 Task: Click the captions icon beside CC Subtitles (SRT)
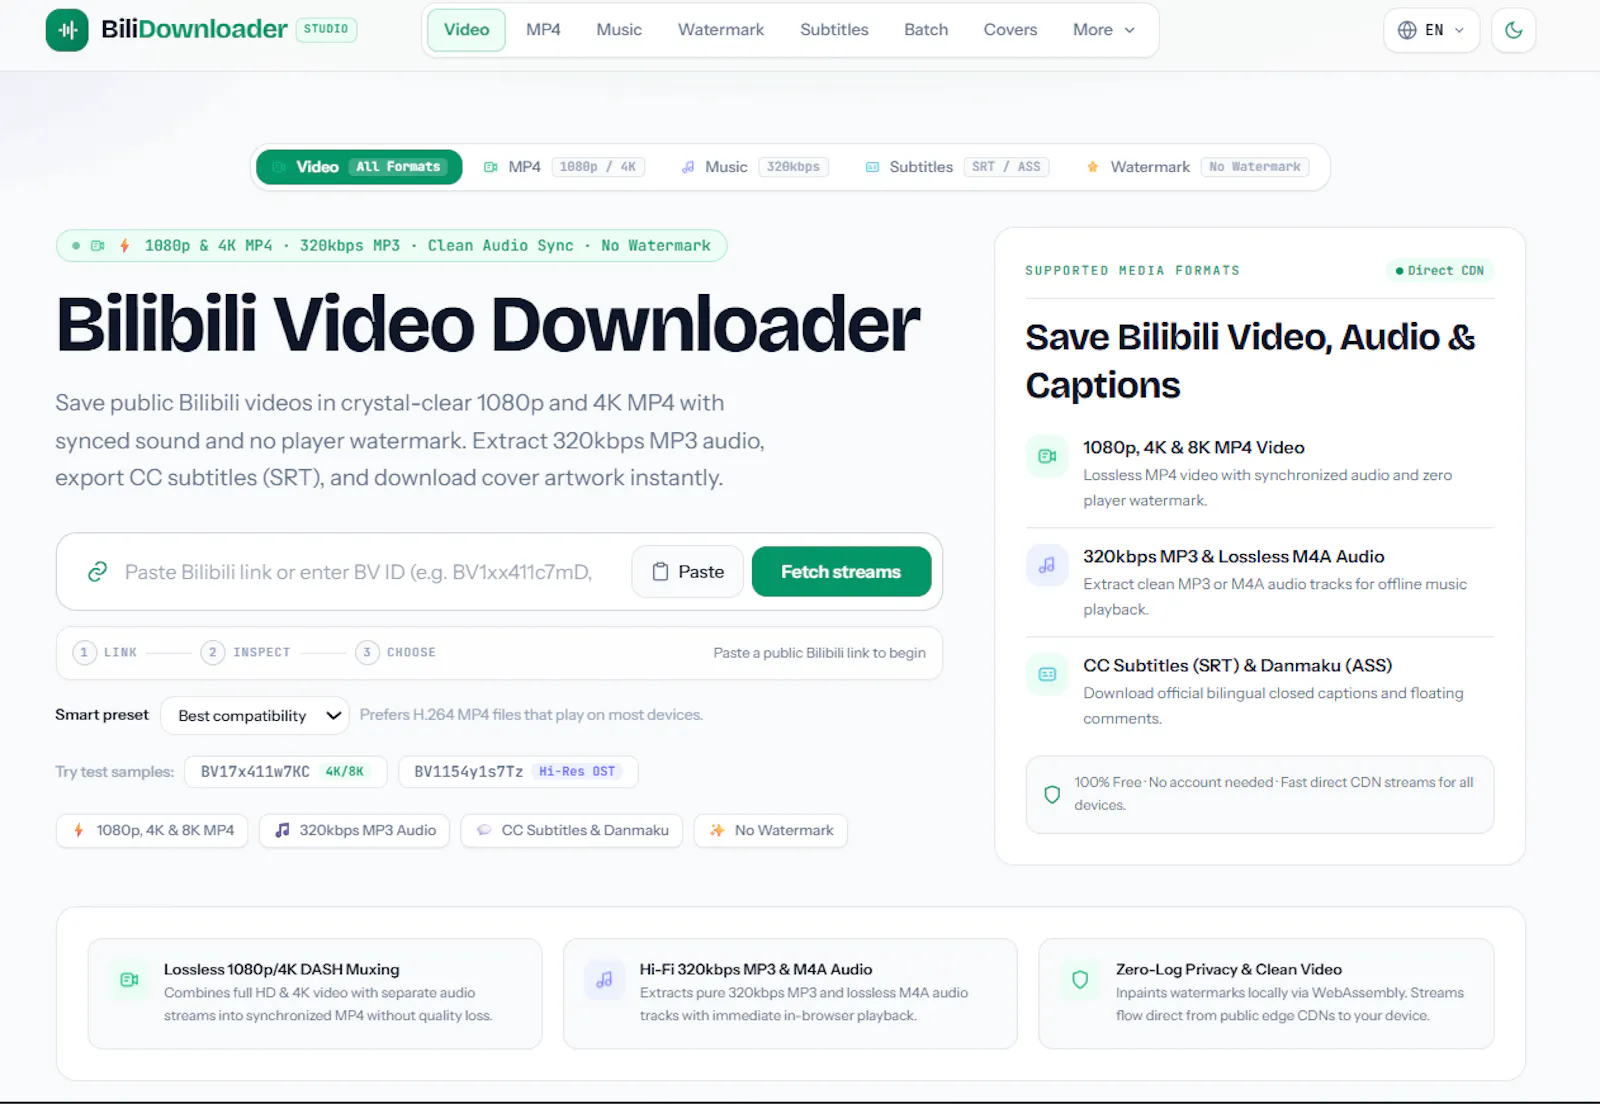1047,675
